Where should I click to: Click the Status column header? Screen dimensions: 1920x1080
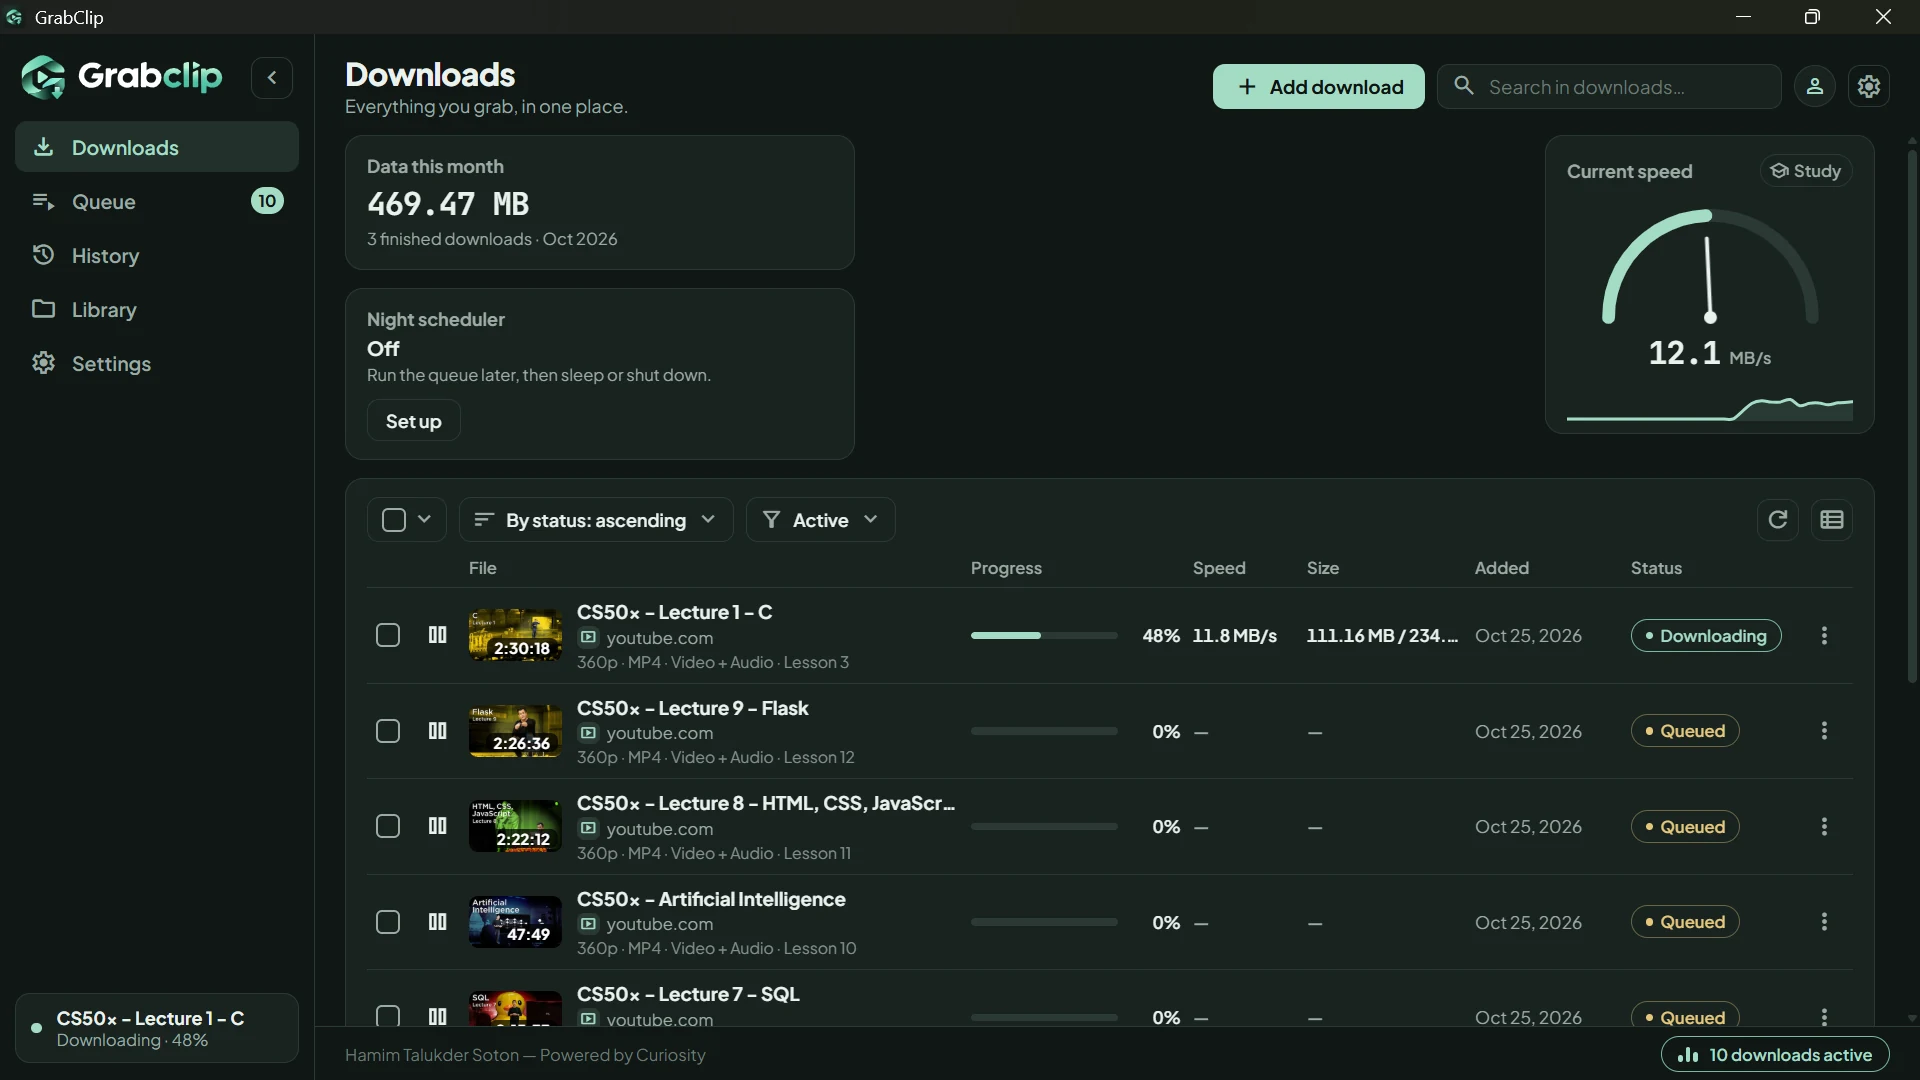click(1656, 568)
